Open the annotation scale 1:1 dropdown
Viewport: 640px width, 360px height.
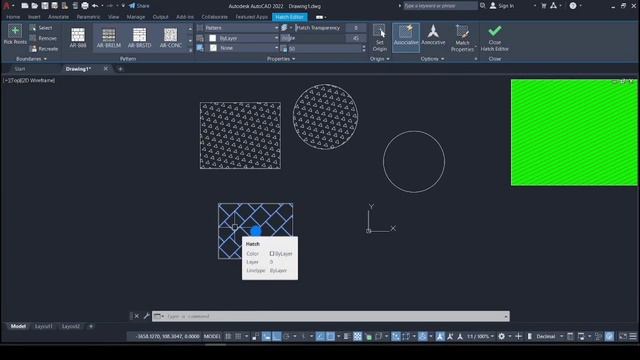click(480, 336)
